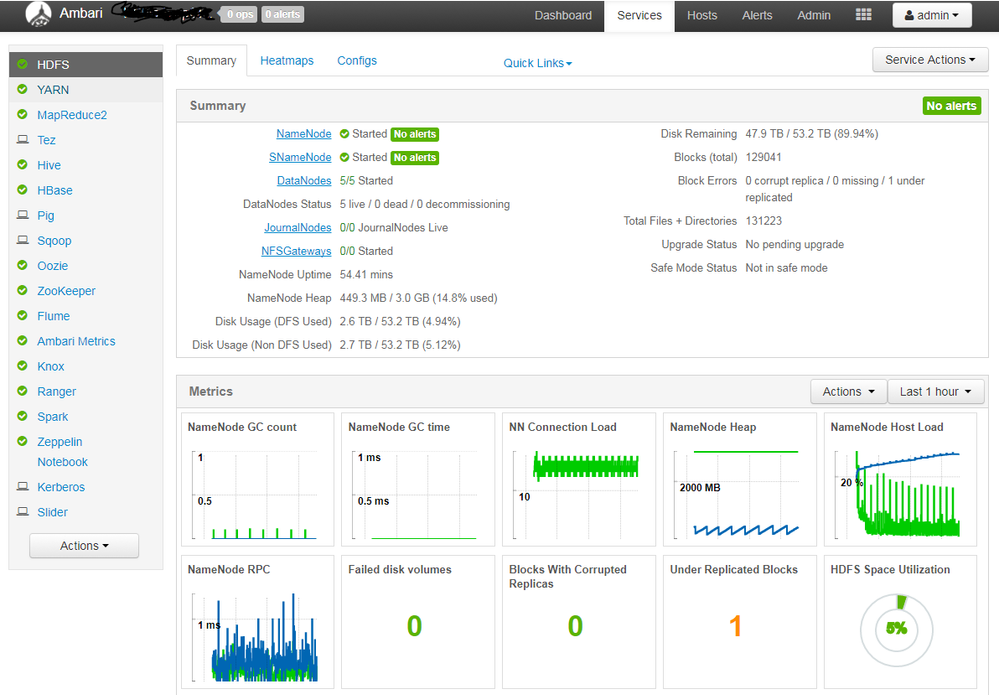The height and width of the screenshot is (695, 999).
Task: Click the green status icon next to Spark
Action: click(22, 416)
